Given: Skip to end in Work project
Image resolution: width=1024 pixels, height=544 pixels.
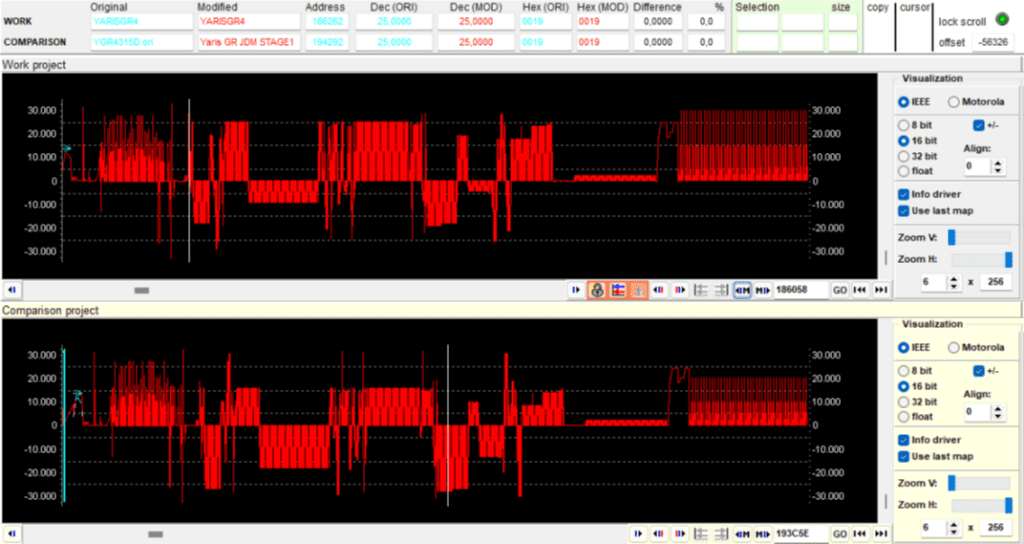Looking at the screenshot, I should (881, 290).
